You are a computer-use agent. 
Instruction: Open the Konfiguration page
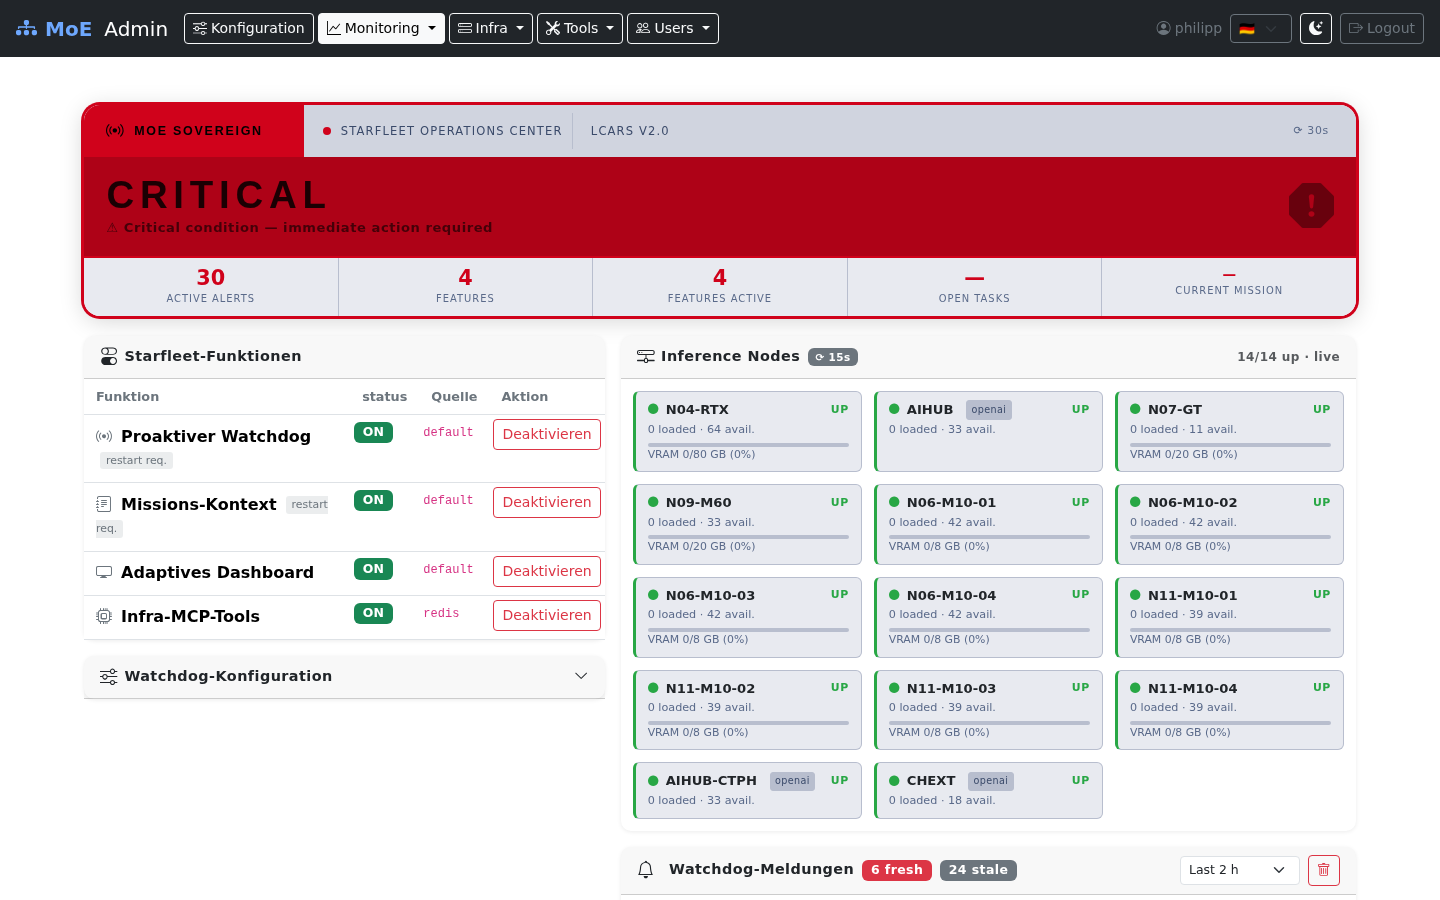click(x=249, y=28)
